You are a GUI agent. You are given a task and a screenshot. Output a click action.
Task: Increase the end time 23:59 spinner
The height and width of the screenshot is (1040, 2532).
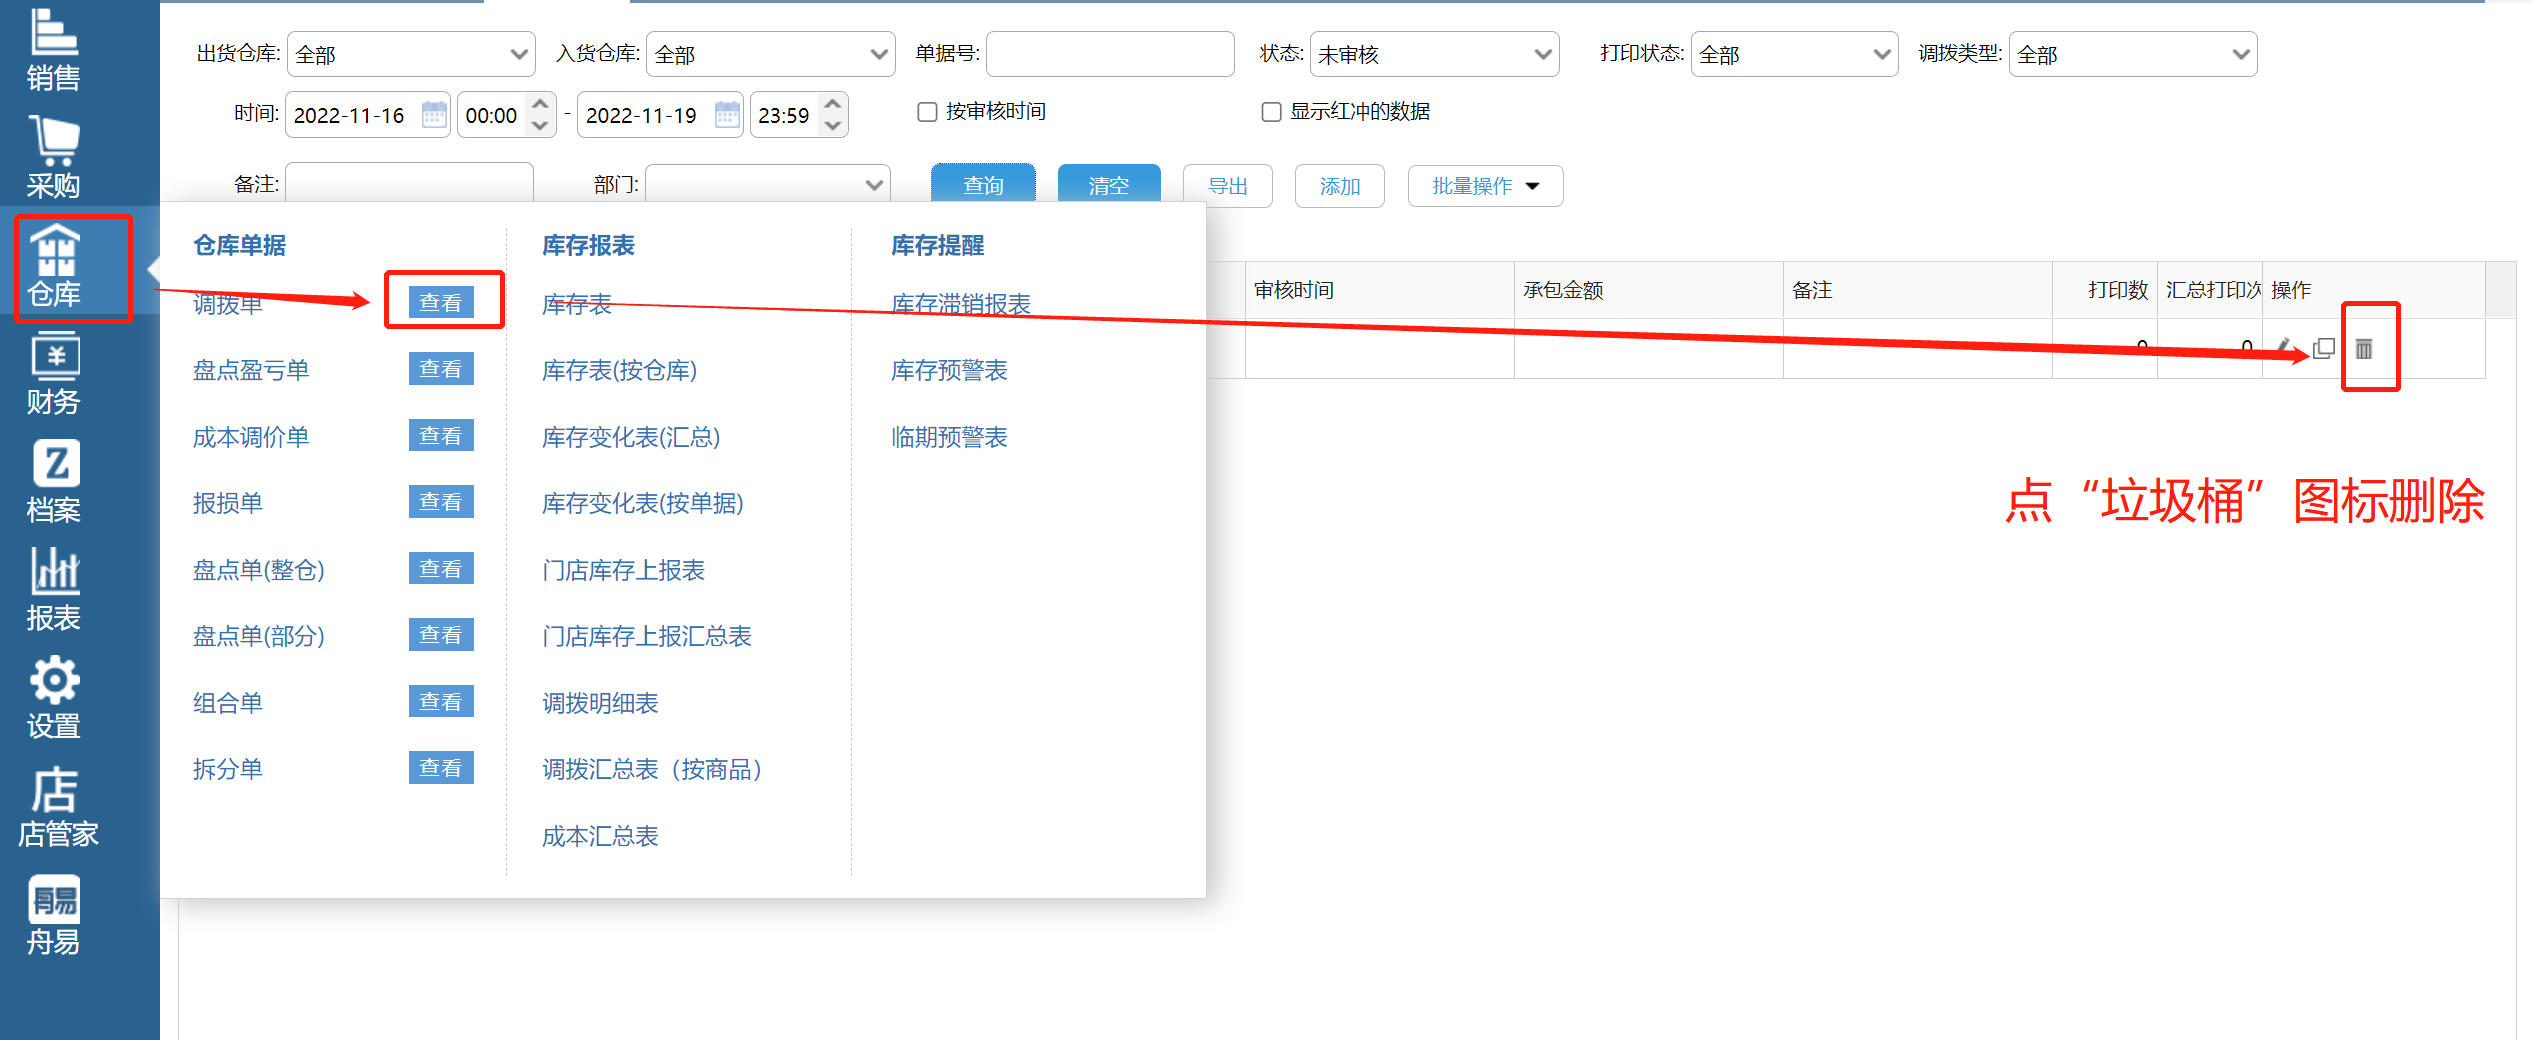[x=833, y=103]
